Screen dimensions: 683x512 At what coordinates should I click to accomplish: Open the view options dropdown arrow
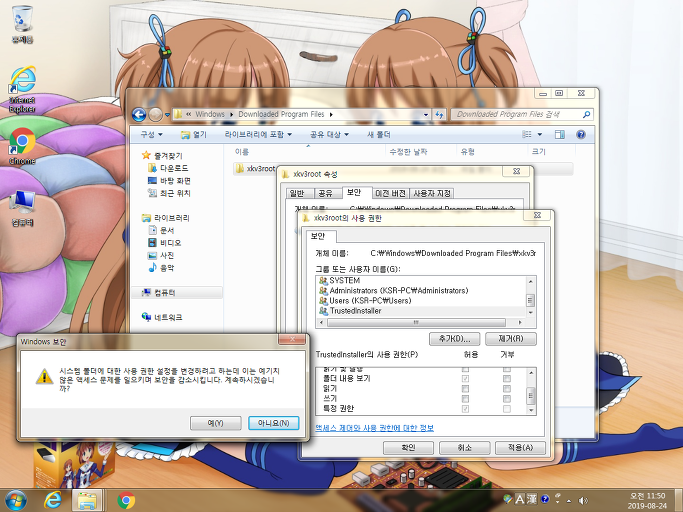540,135
